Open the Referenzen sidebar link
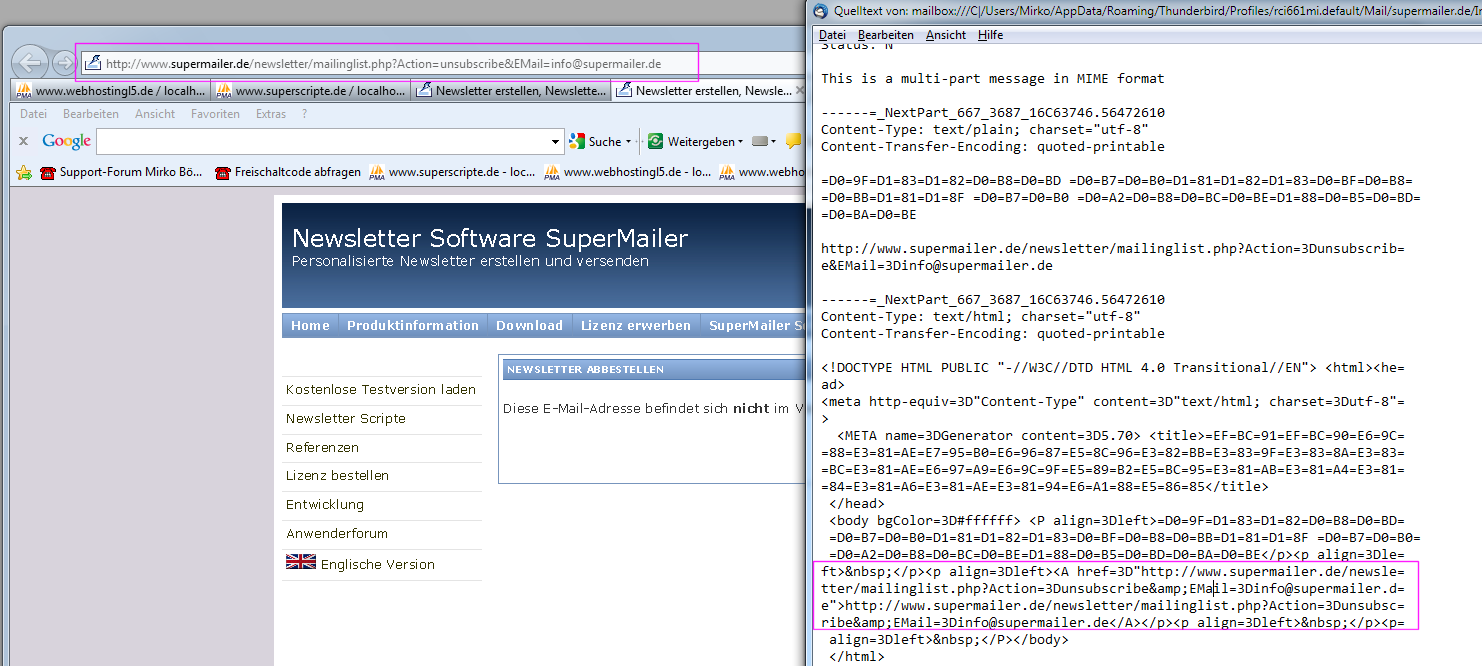 (322, 447)
